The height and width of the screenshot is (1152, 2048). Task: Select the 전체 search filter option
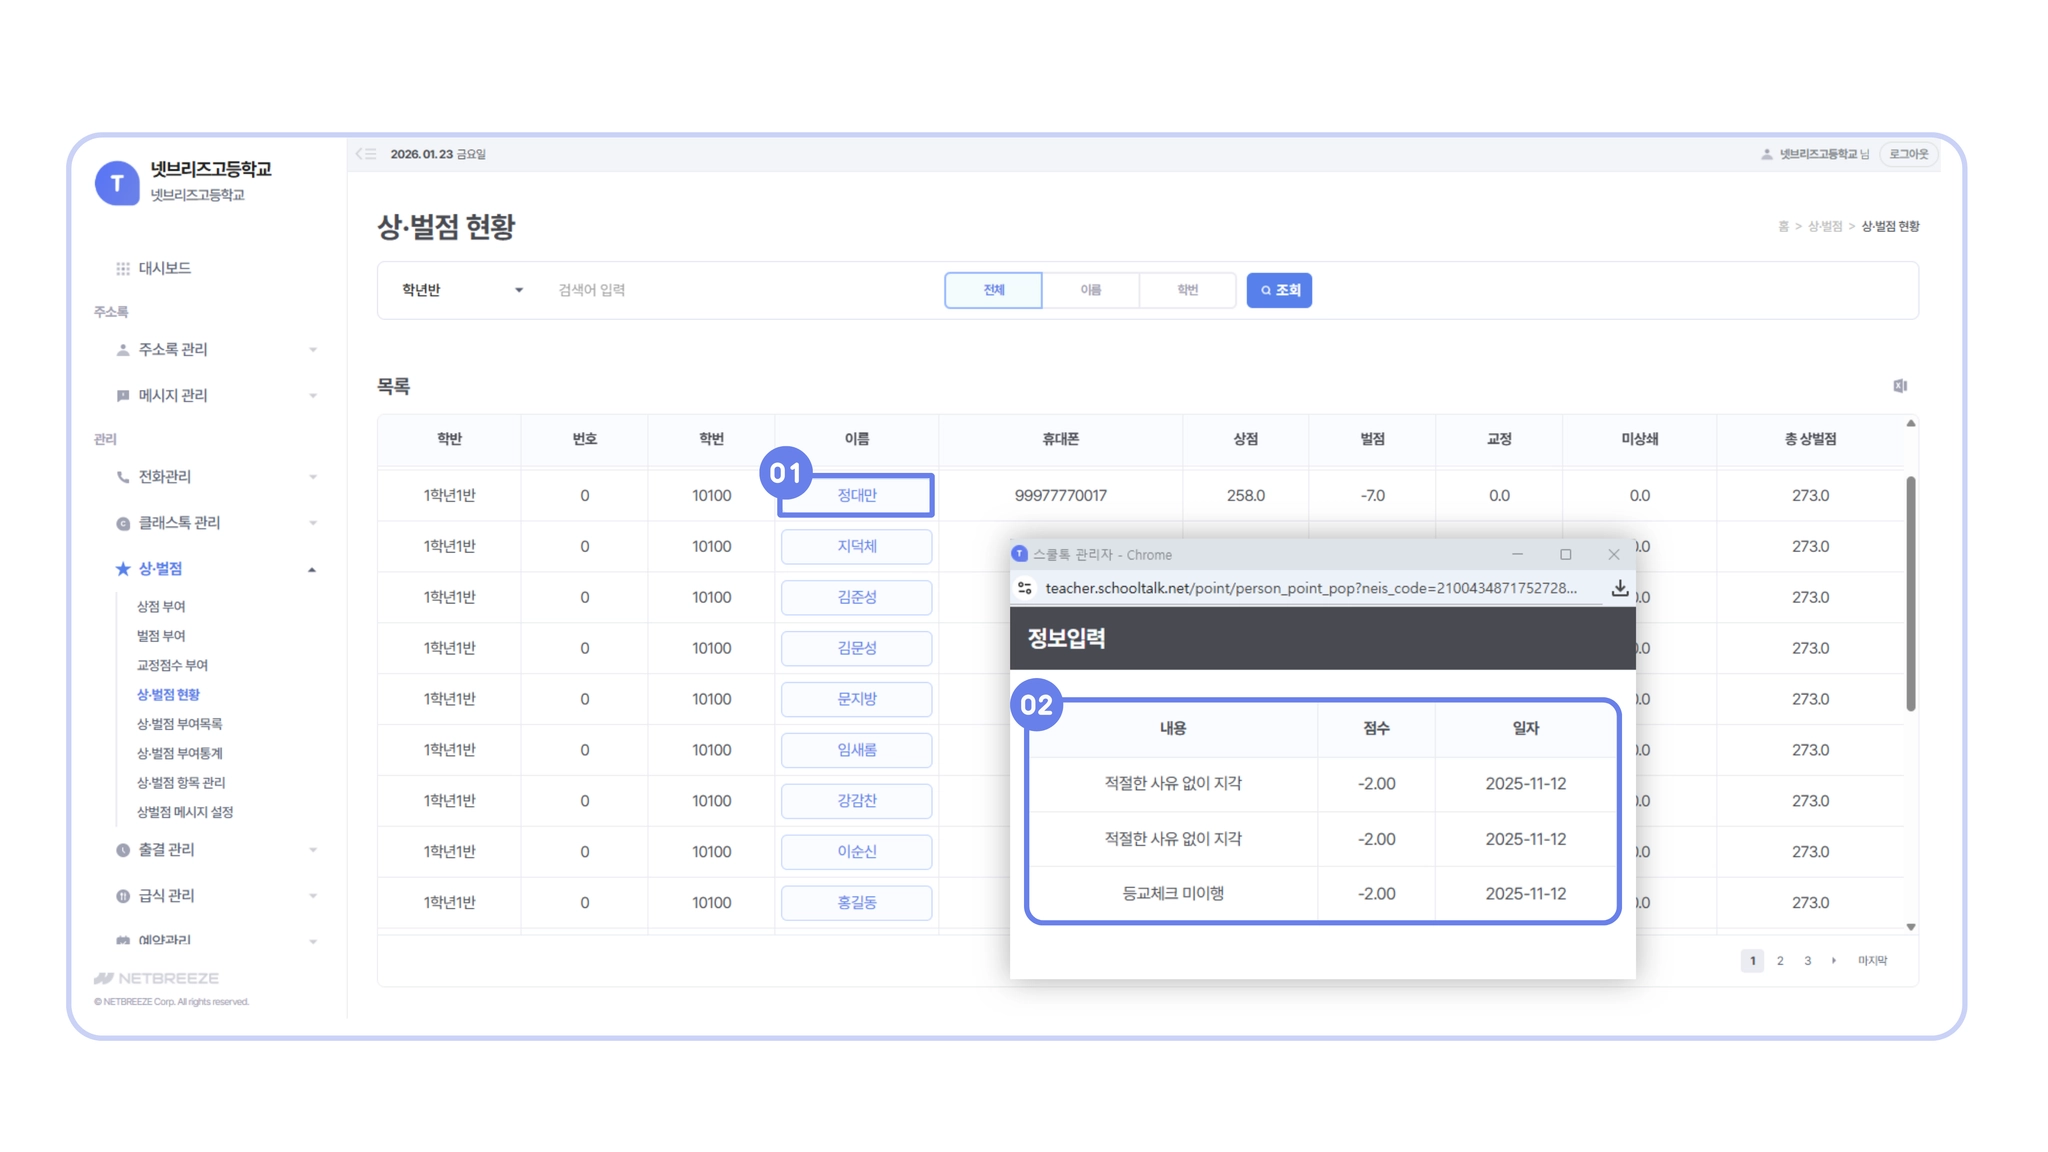pos(993,290)
